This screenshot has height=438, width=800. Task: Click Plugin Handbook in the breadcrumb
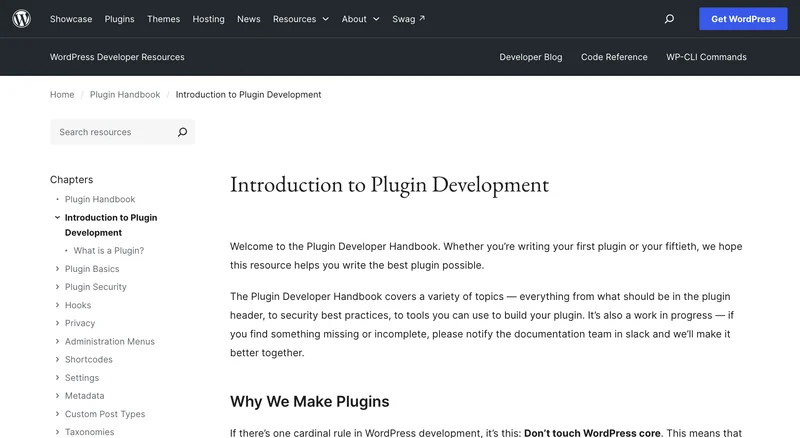tap(125, 94)
